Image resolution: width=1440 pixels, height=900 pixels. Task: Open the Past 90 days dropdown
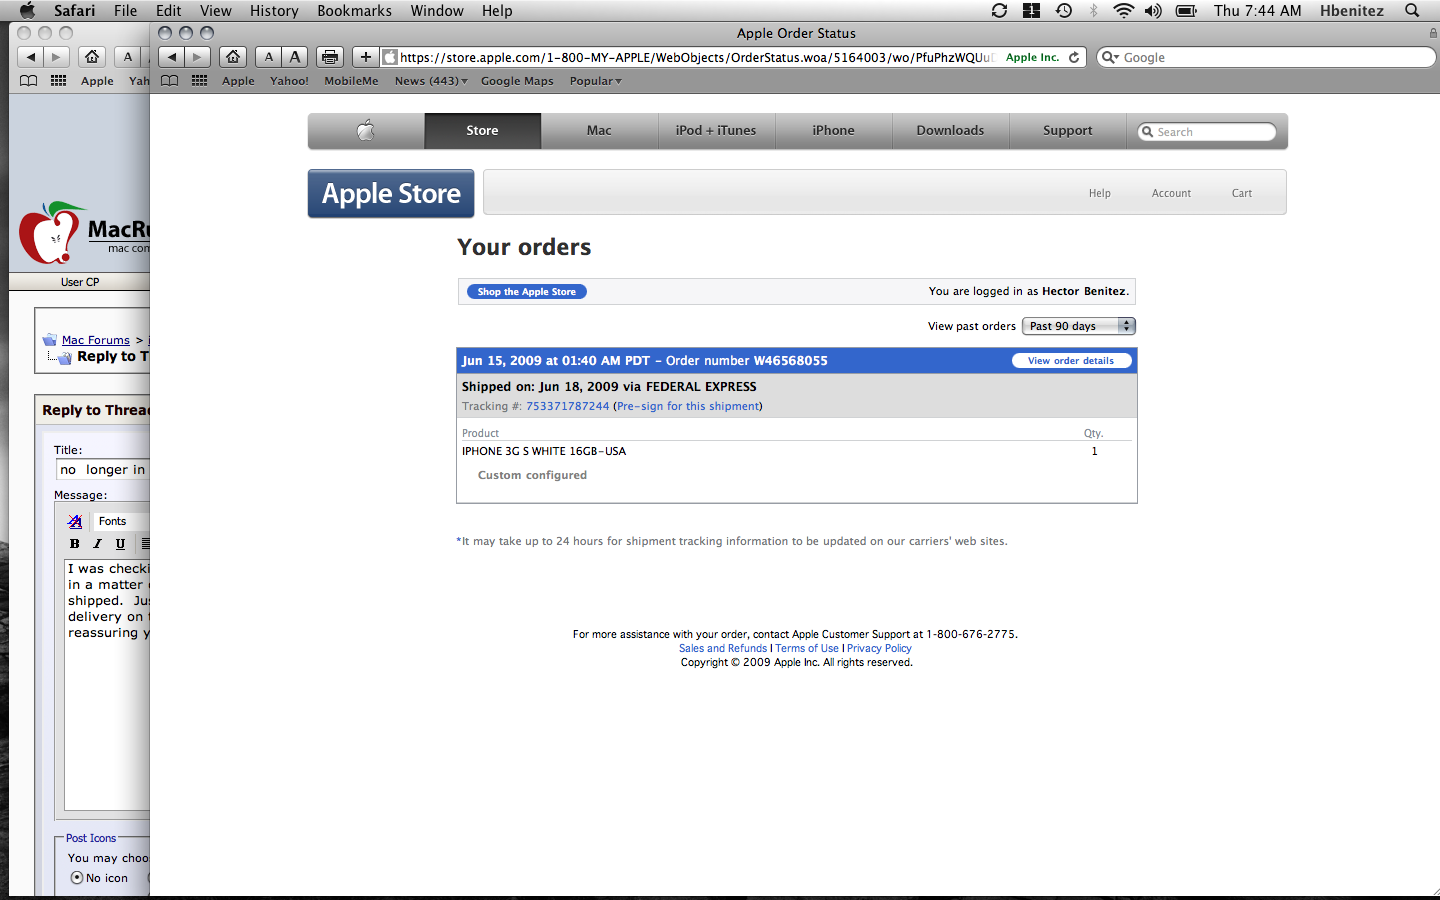click(x=1079, y=326)
